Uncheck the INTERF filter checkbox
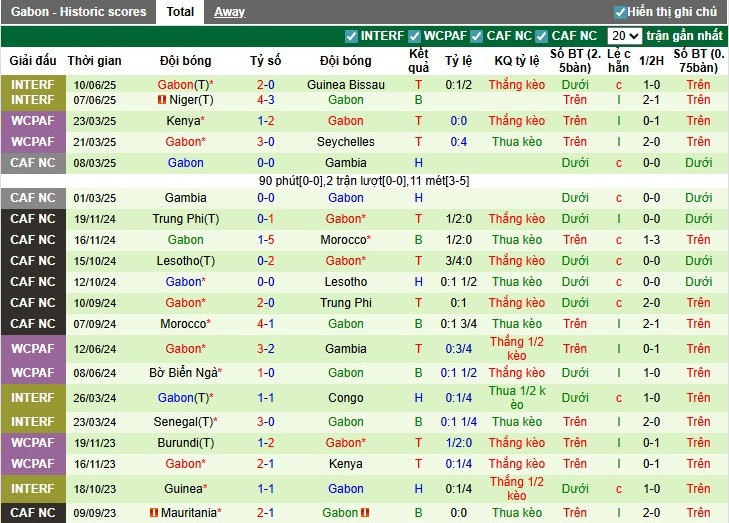This screenshot has width=729, height=523. 351,36
